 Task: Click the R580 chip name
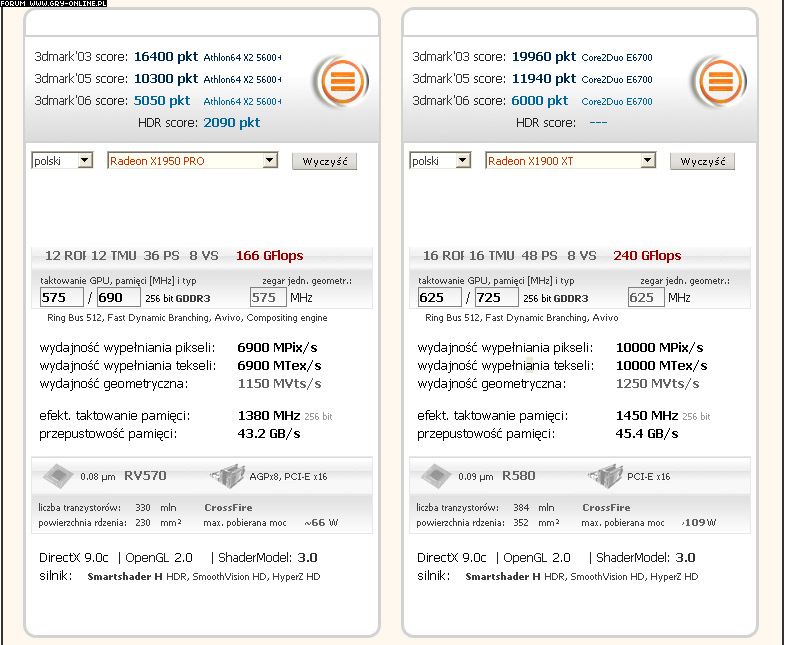pyautogui.click(x=519, y=476)
